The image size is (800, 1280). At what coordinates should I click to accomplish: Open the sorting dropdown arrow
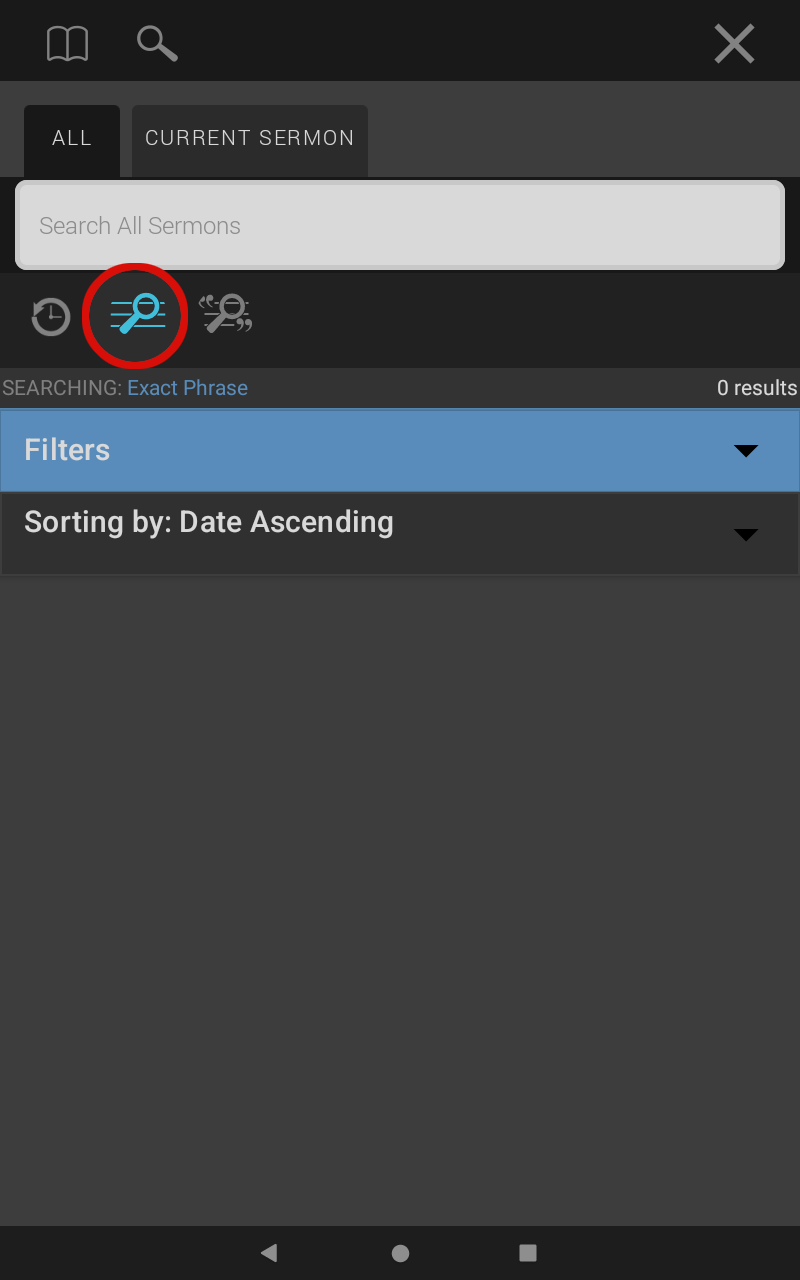point(746,535)
